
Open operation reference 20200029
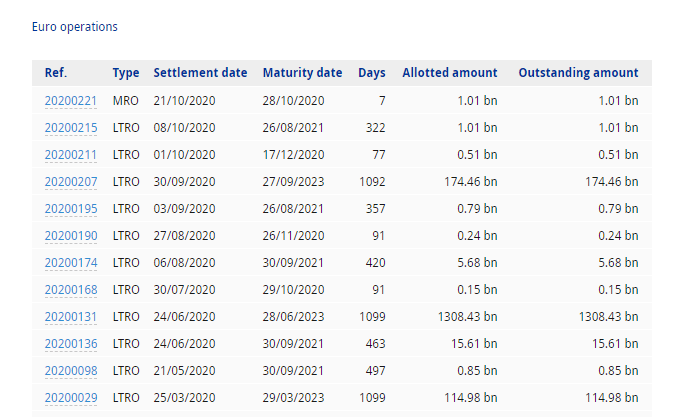(x=71, y=397)
